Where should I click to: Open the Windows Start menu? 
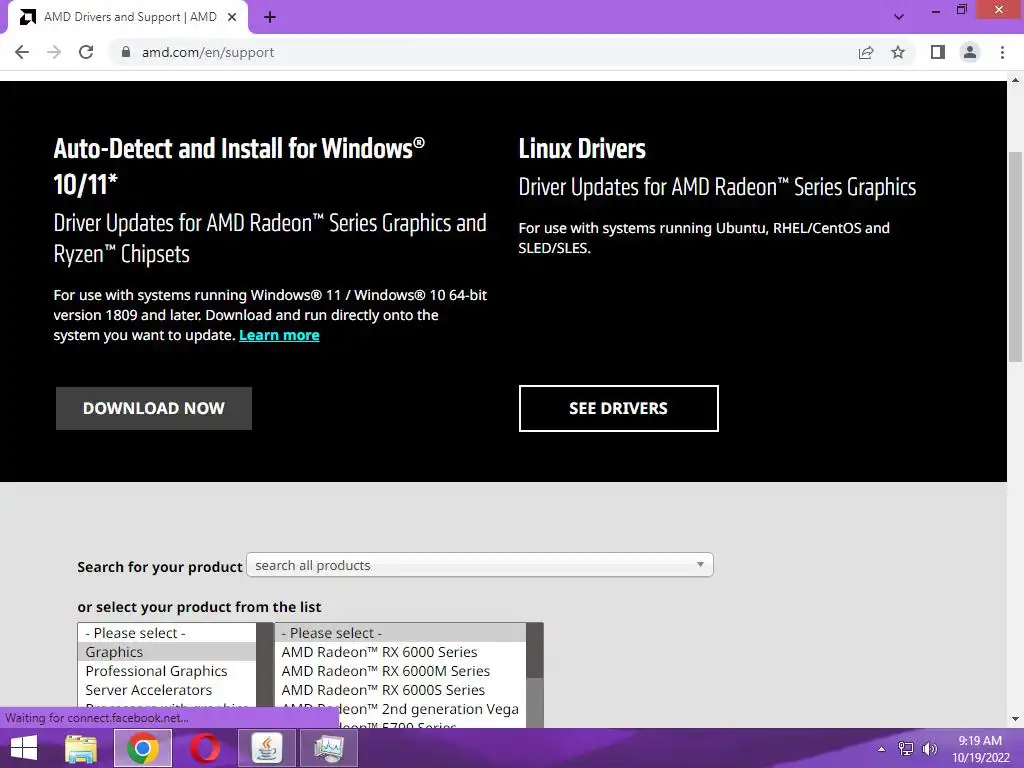pyautogui.click(x=24, y=748)
